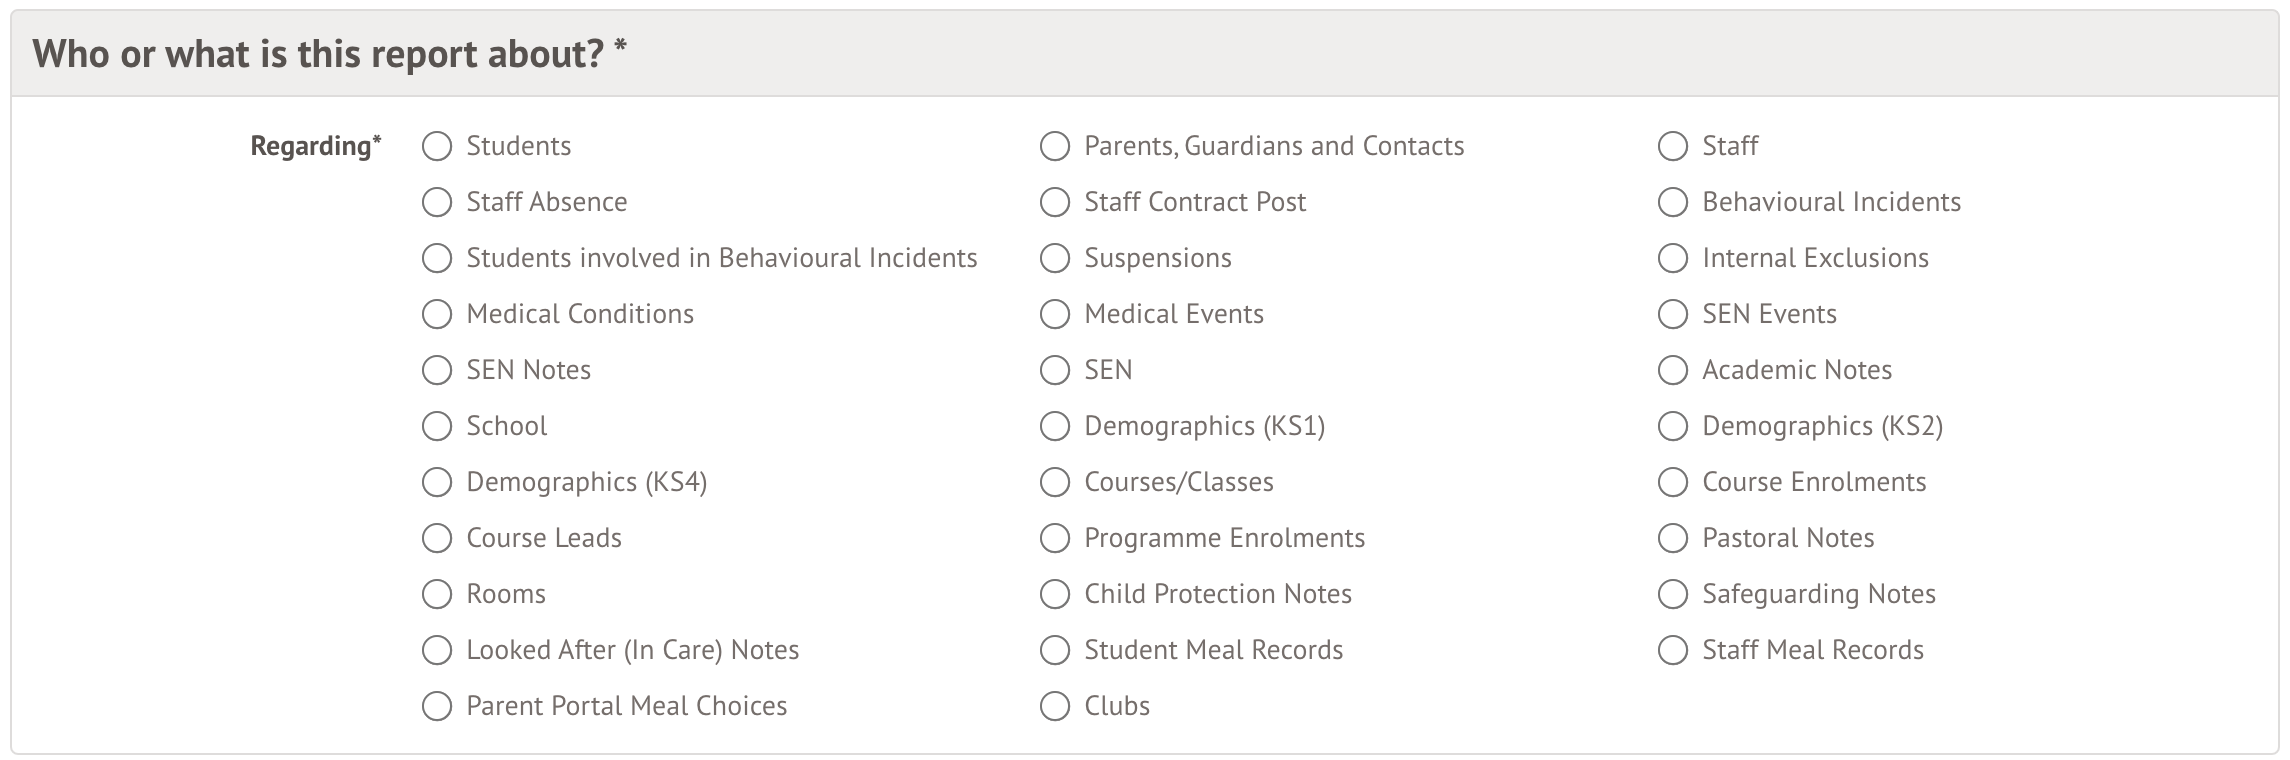Pick the Staff Absence option

pyautogui.click(x=437, y=203)
